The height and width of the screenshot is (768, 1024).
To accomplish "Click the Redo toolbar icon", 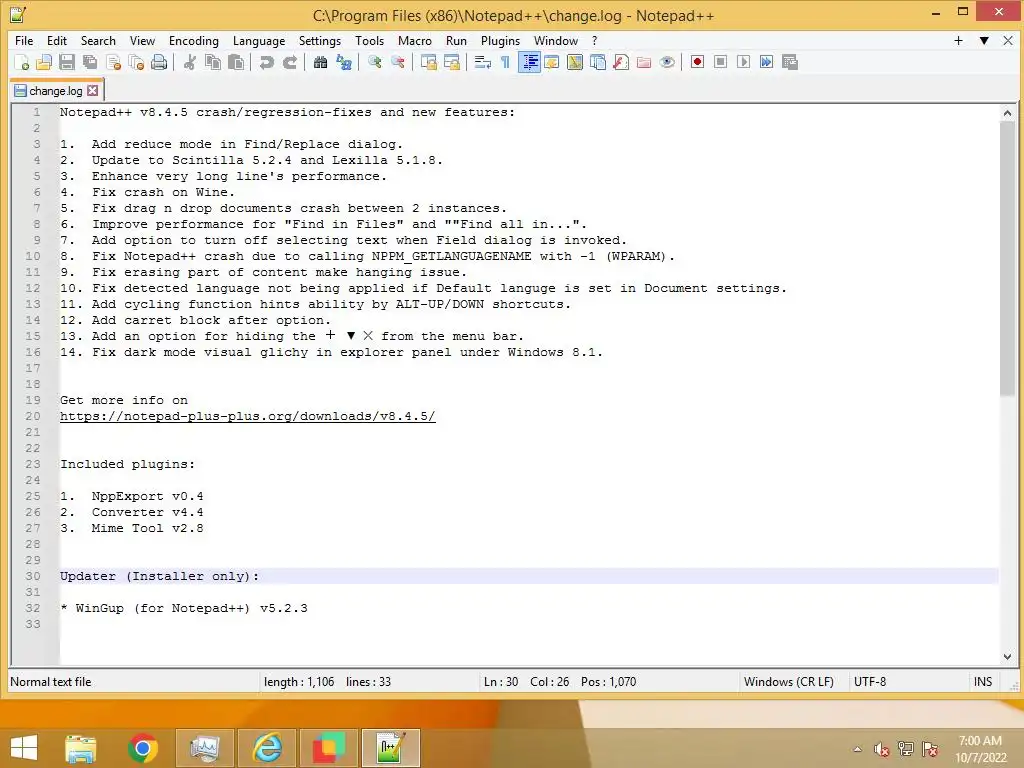I will pyautogui.click(x=290, y=62).
